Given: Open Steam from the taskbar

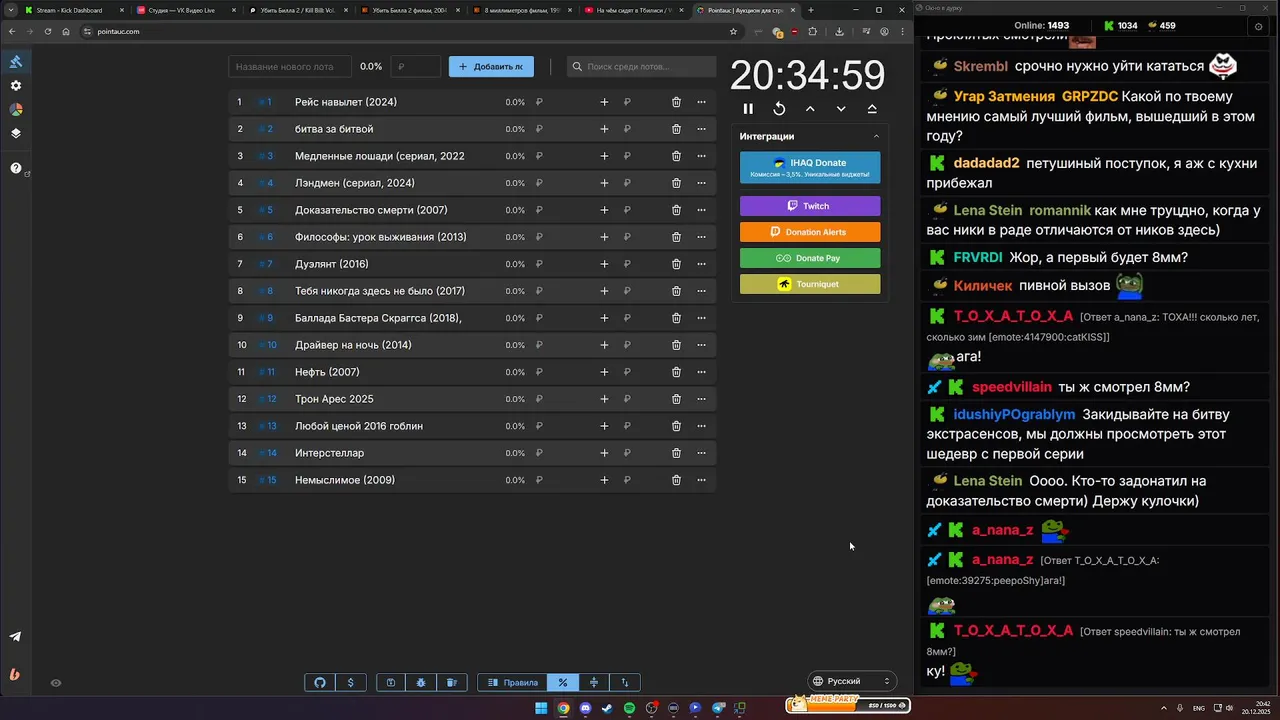Looking at the screenshot, I should tap(607, 708).
